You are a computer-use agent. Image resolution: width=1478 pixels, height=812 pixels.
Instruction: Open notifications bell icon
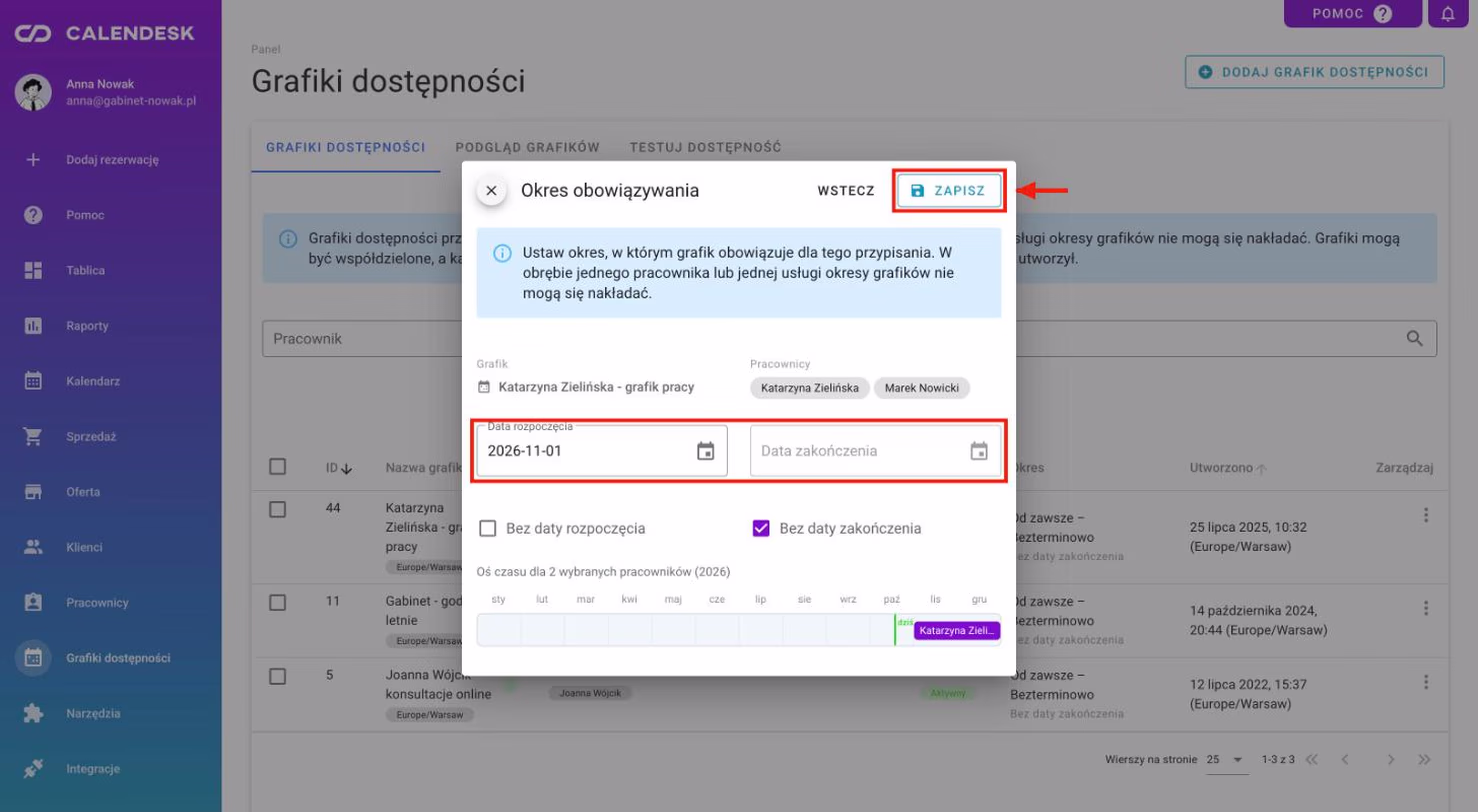1448,14
